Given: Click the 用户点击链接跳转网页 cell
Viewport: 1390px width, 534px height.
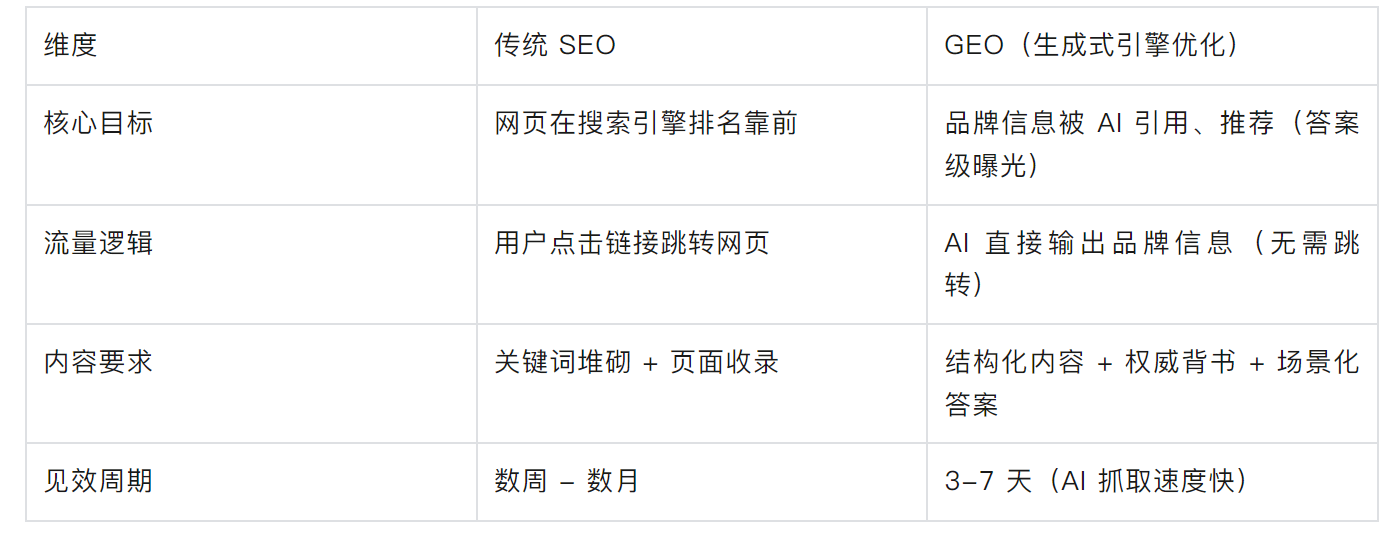Looking at the screenshot, I should [x=632, y=243].
